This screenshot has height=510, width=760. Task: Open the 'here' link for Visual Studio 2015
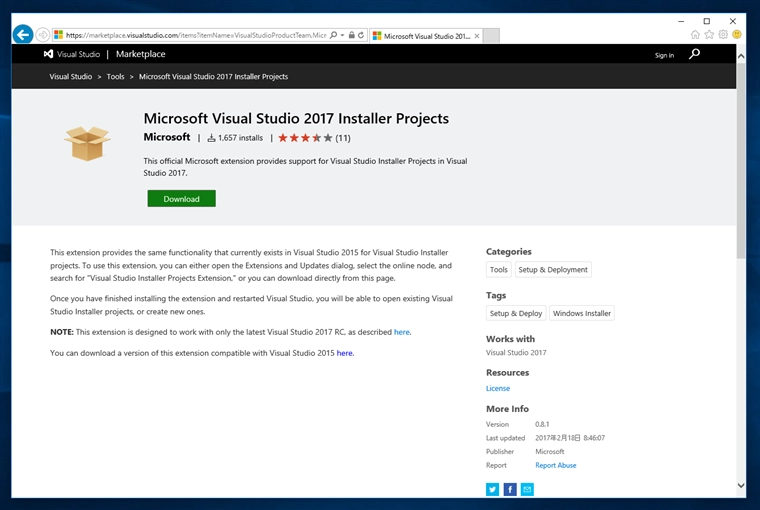point(345,353)
